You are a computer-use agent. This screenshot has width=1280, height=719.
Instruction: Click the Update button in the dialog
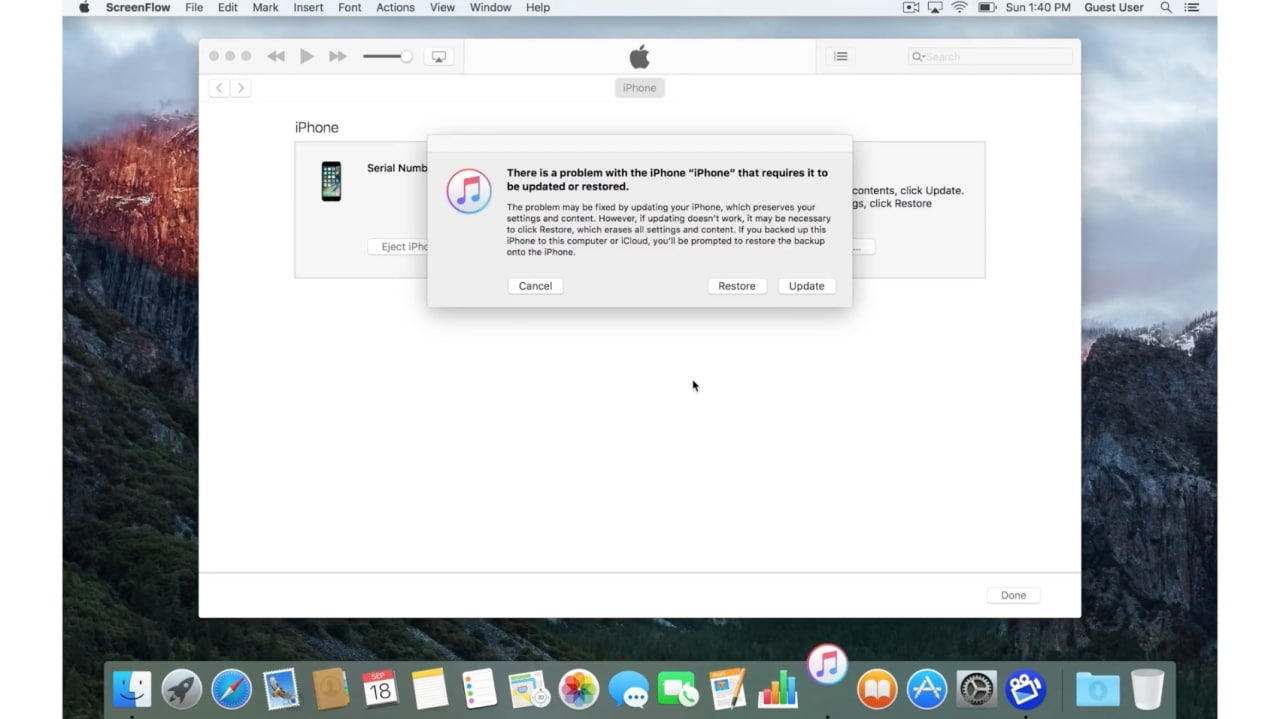(x=806, y=286)
